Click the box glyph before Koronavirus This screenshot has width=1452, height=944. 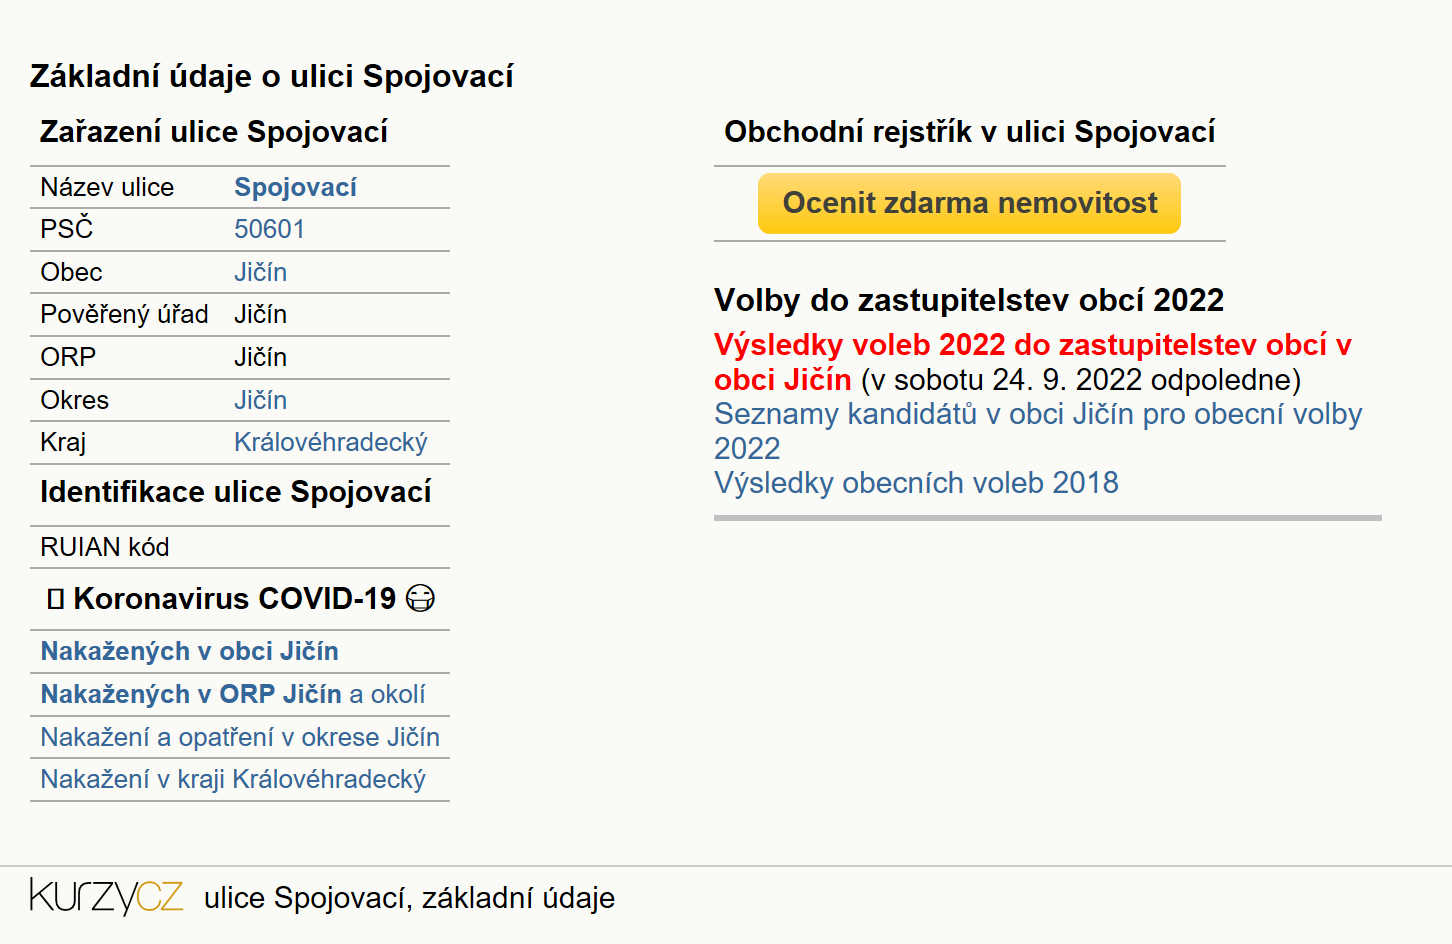[x=56, y=599]
